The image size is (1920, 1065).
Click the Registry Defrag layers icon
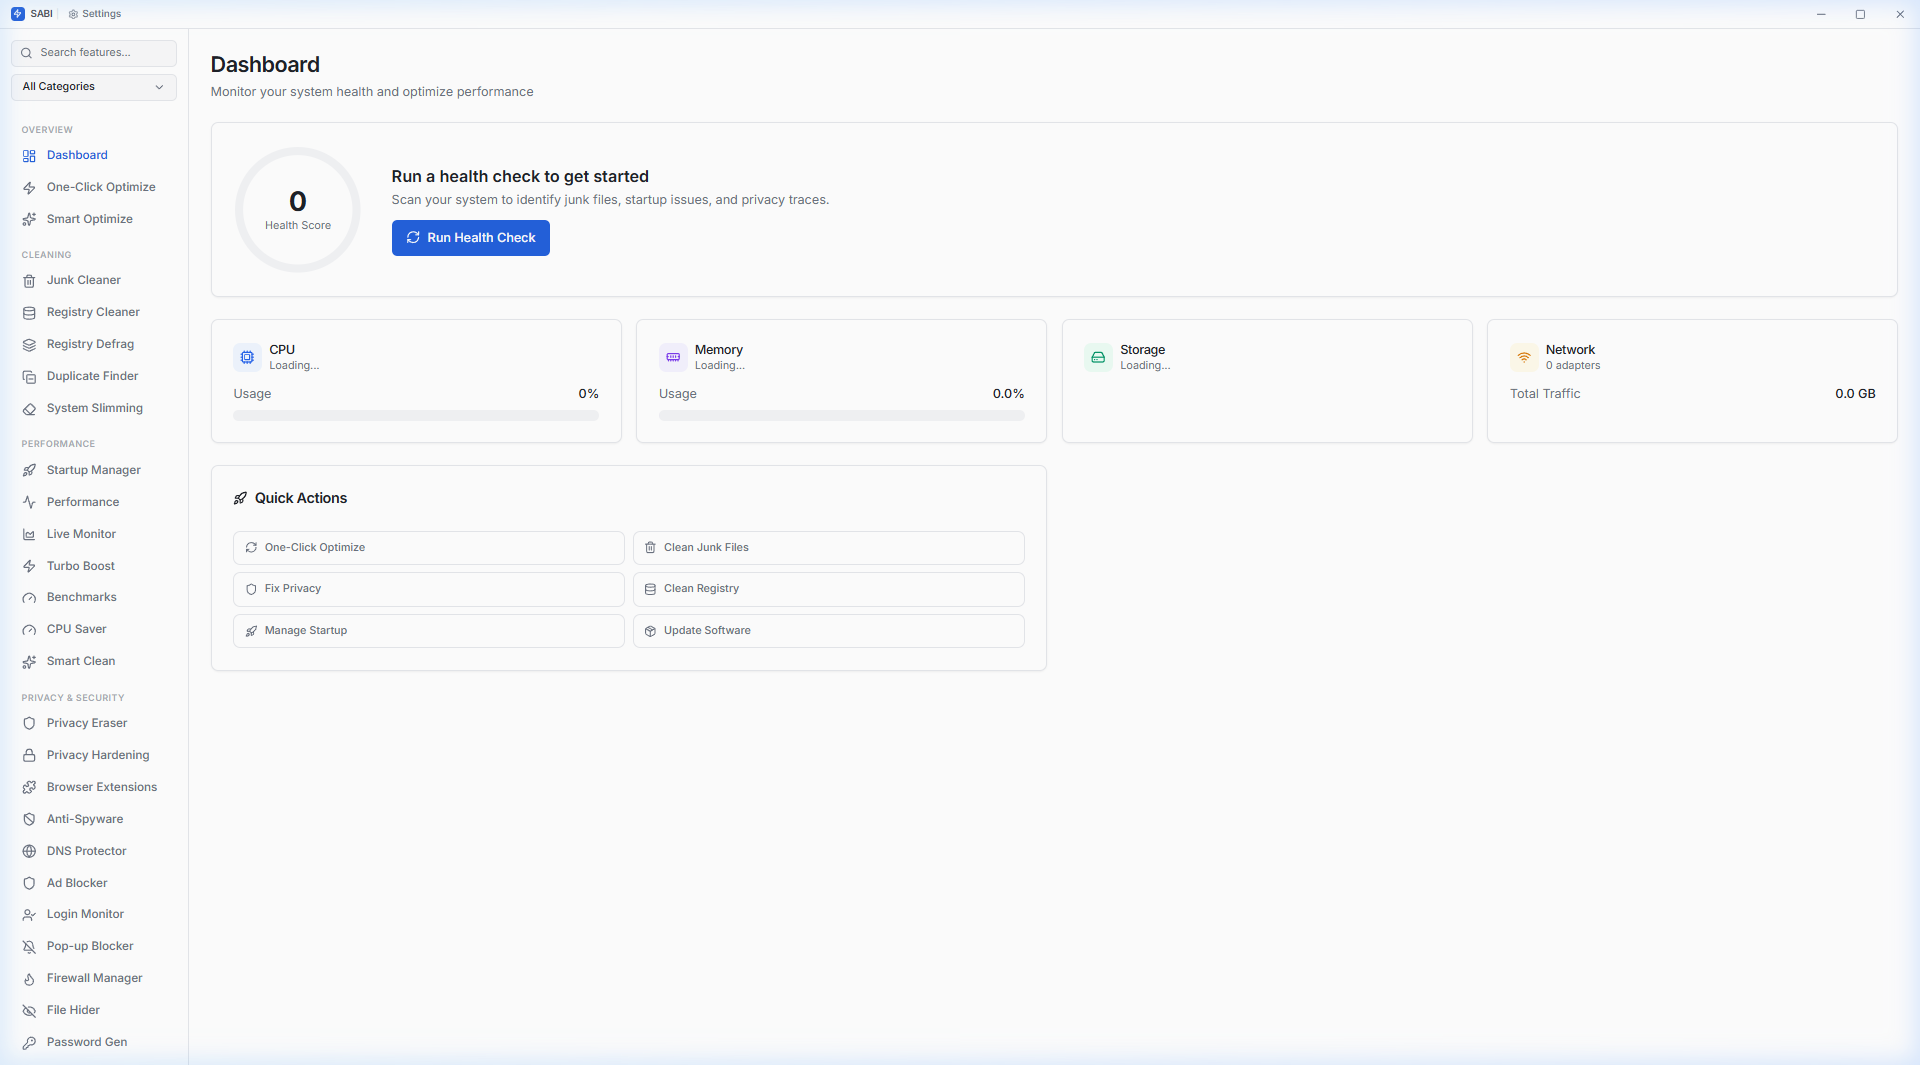pyautogui.click(x=29, y=345)
